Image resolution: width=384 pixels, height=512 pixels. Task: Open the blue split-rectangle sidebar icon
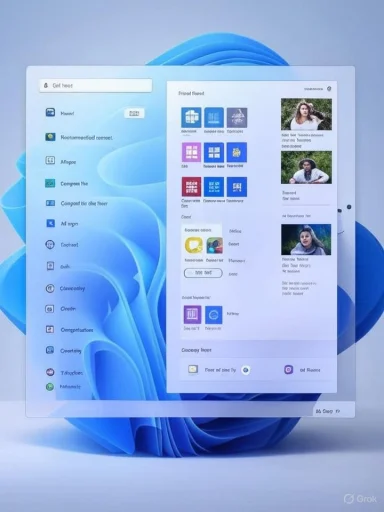point(50,203)
